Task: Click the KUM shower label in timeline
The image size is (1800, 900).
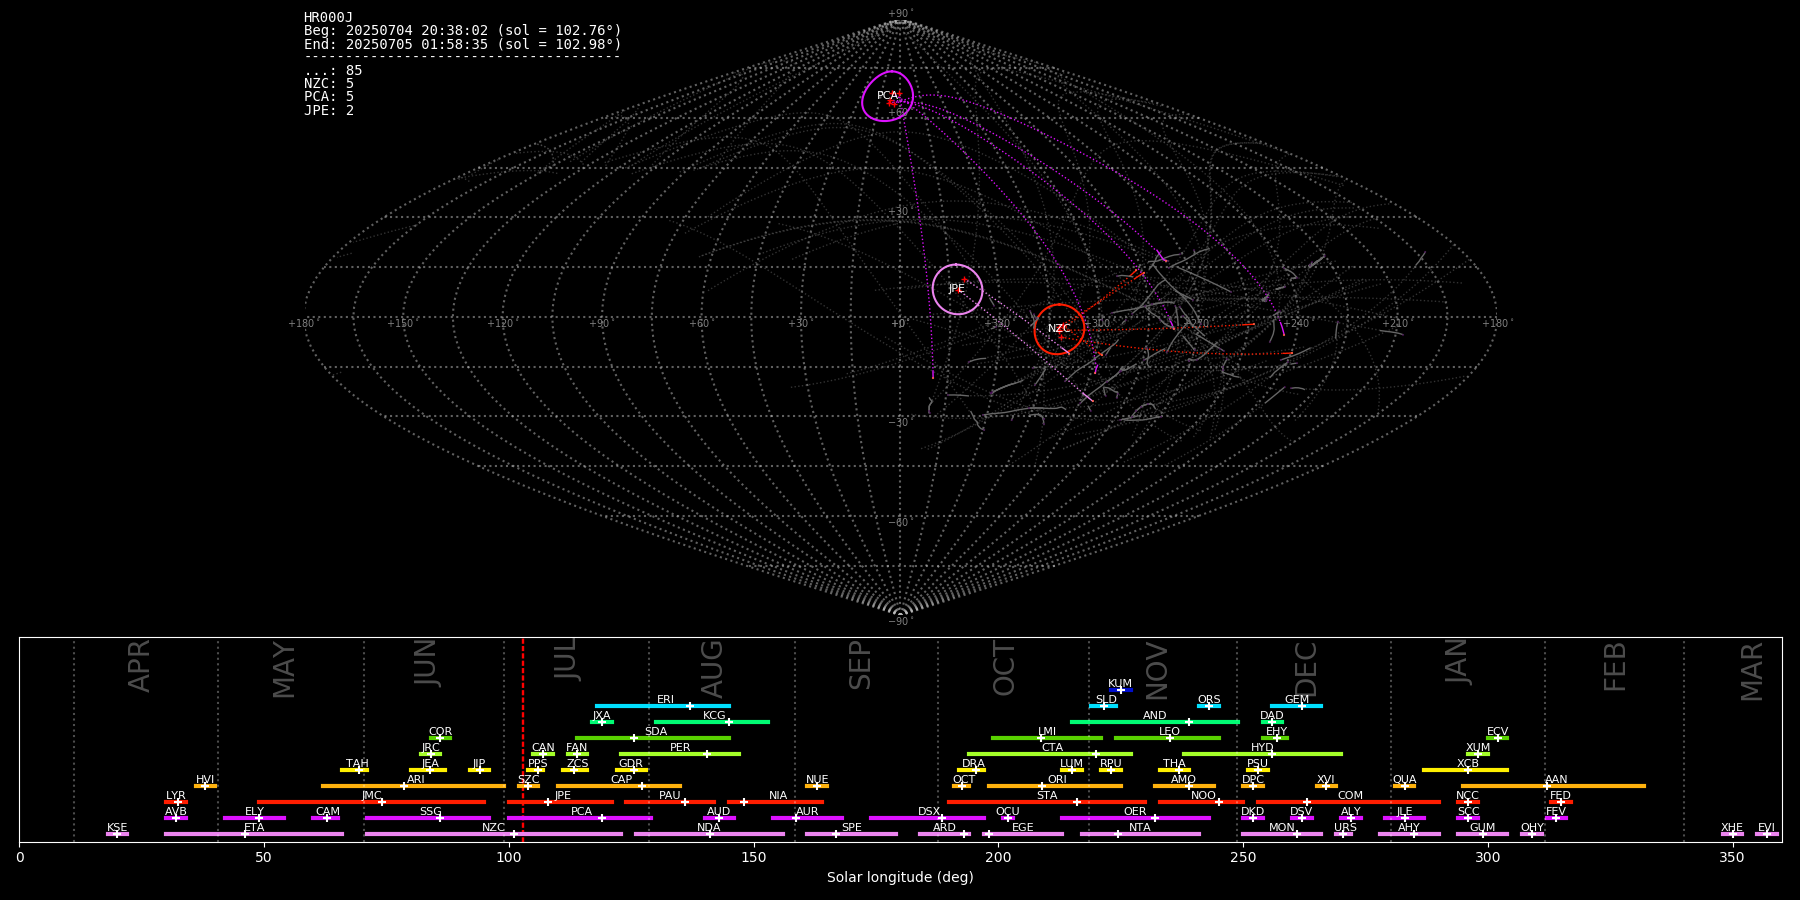Action: point(1120,684)
